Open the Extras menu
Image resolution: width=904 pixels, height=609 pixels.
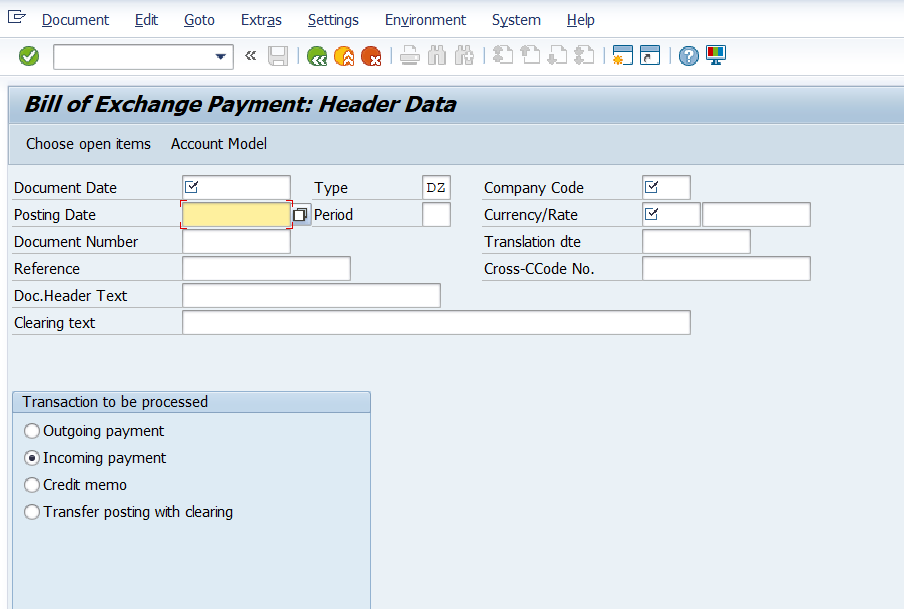pyautogui.click(x=261, y=20)
